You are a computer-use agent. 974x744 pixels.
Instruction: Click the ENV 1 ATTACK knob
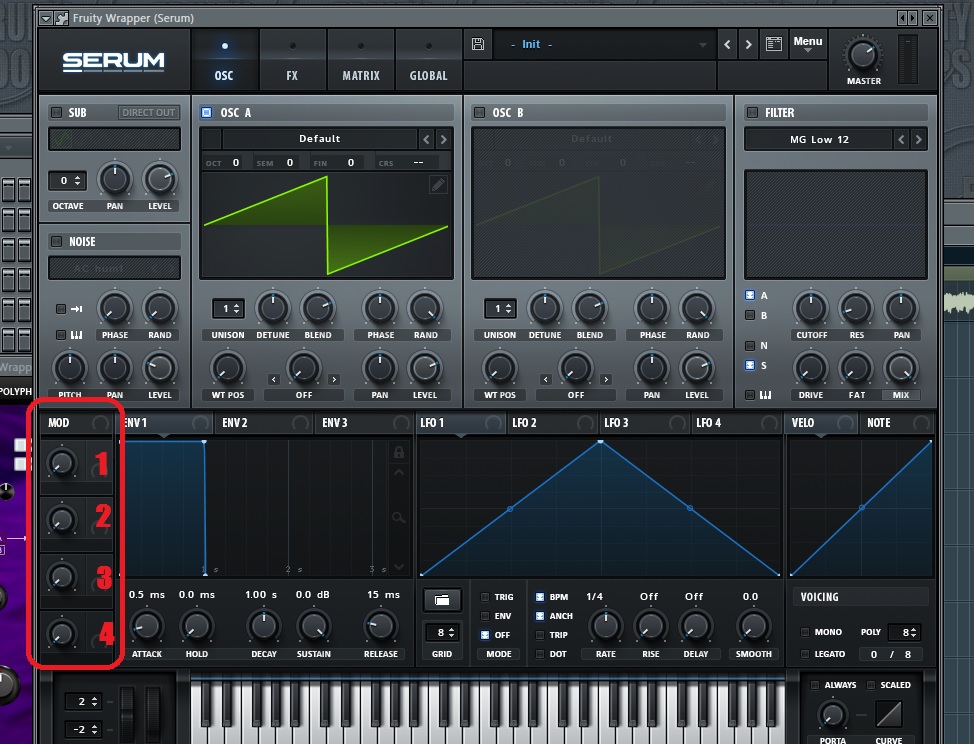tap(147, 626)
